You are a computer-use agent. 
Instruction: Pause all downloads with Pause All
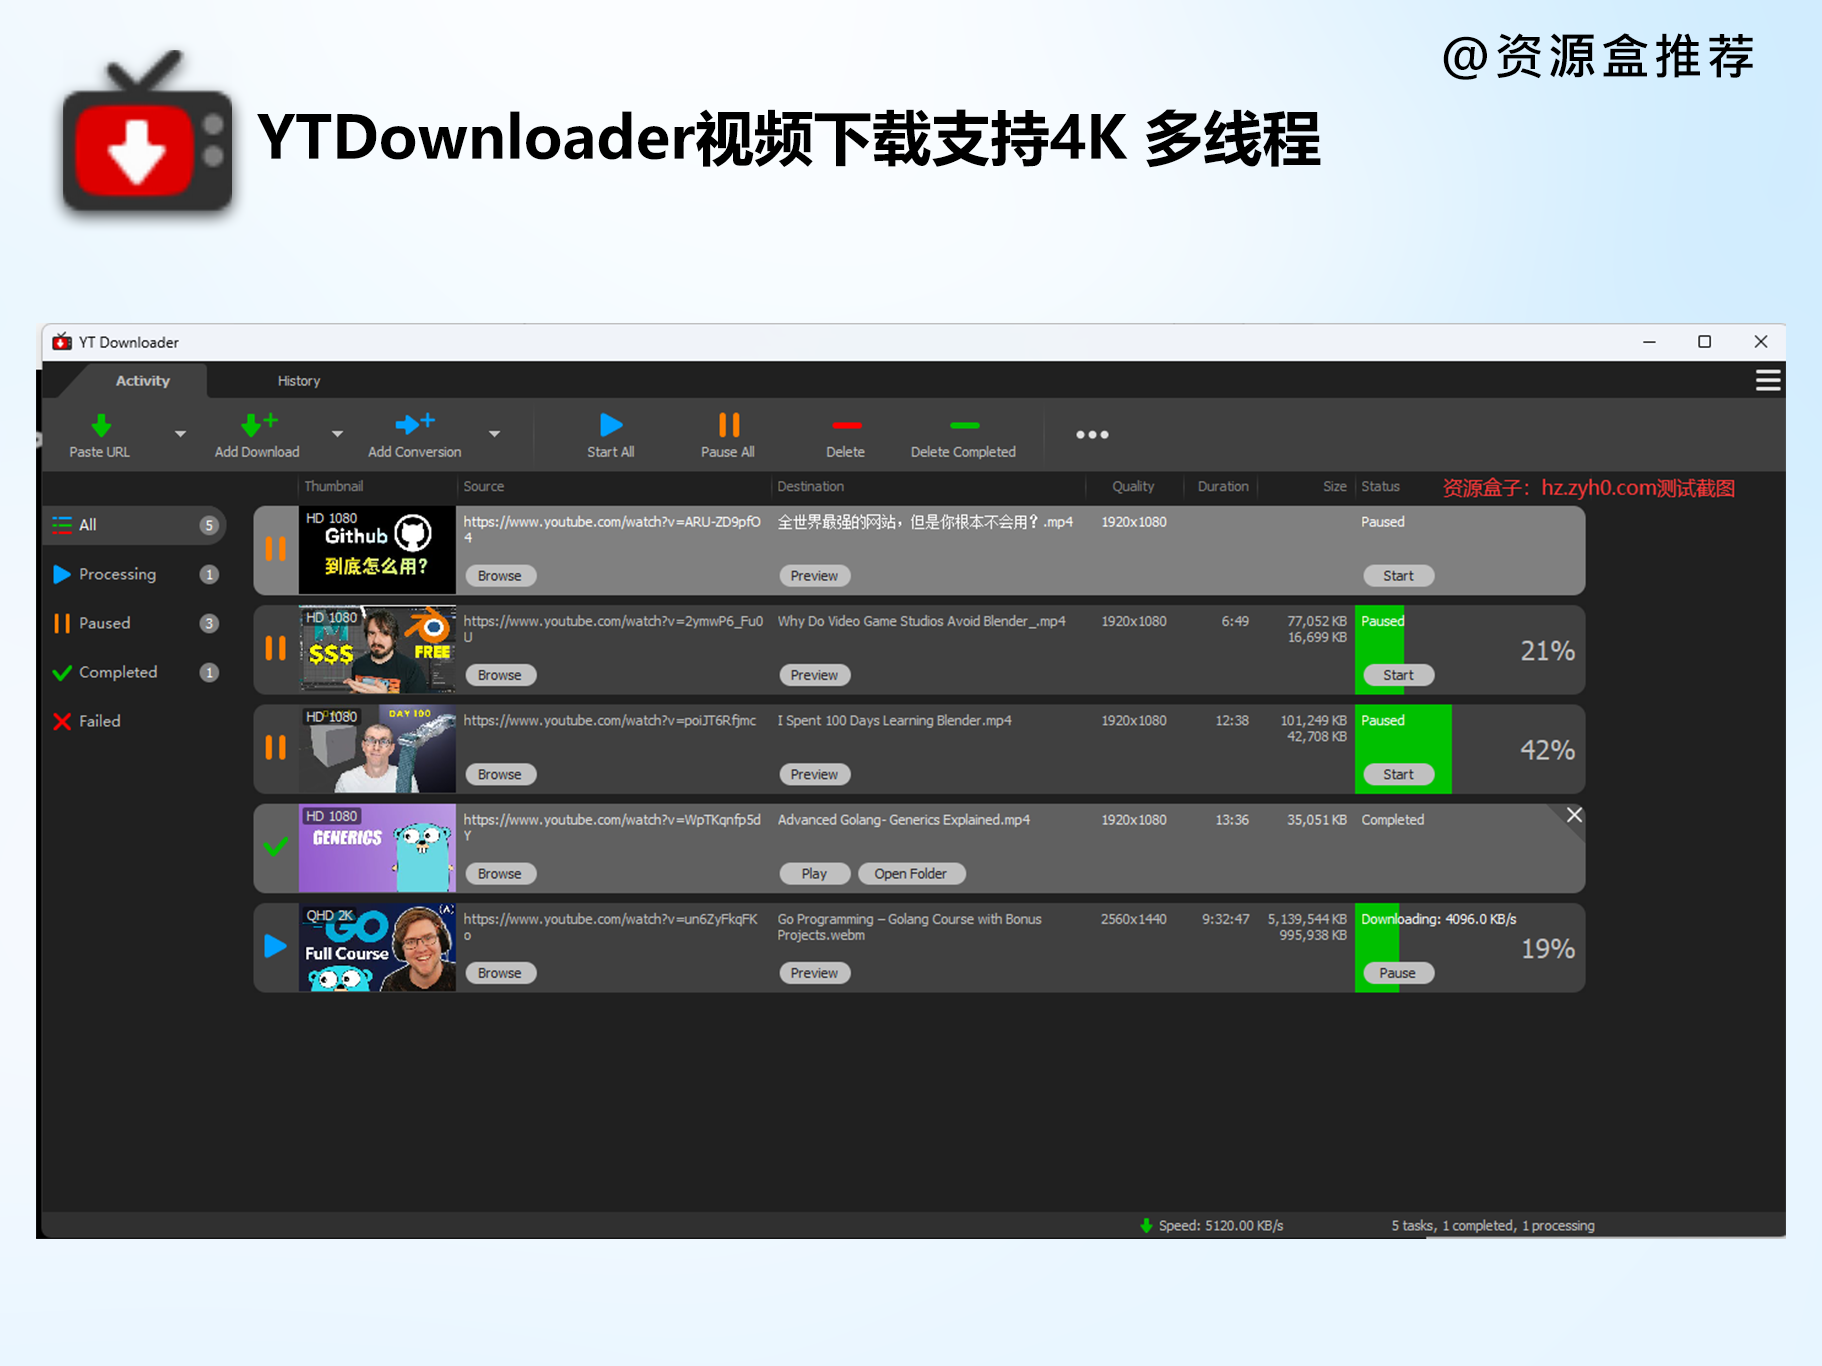click(x=728, y=436)
